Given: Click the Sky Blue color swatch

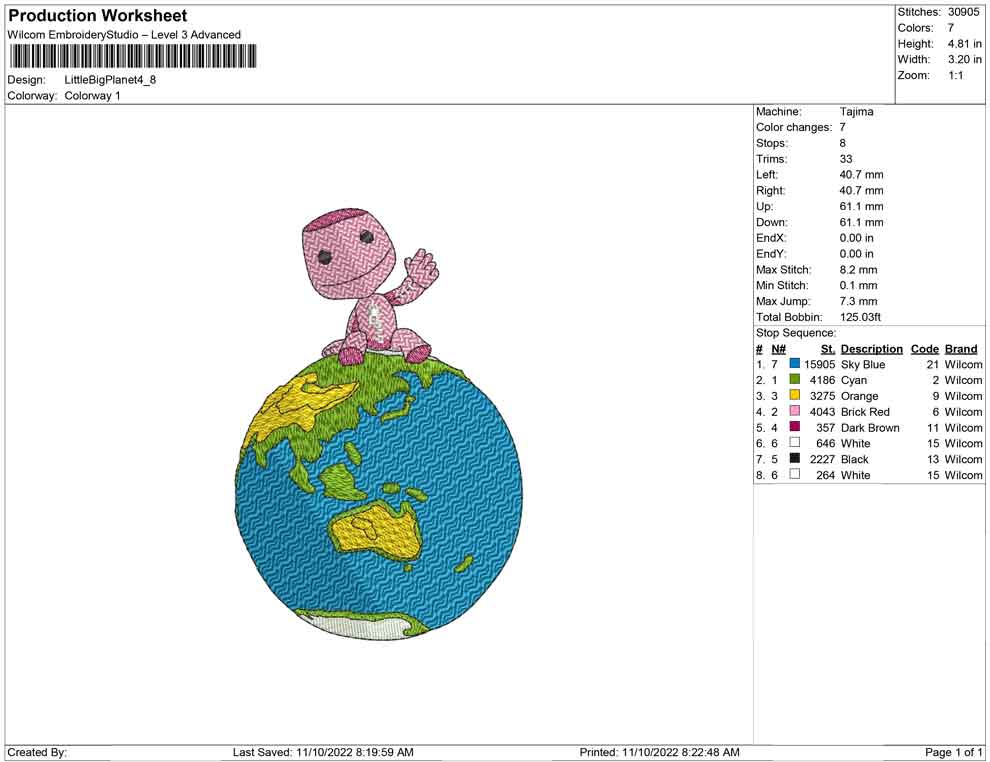Looking at the screenshot, I should click(794, 364).
